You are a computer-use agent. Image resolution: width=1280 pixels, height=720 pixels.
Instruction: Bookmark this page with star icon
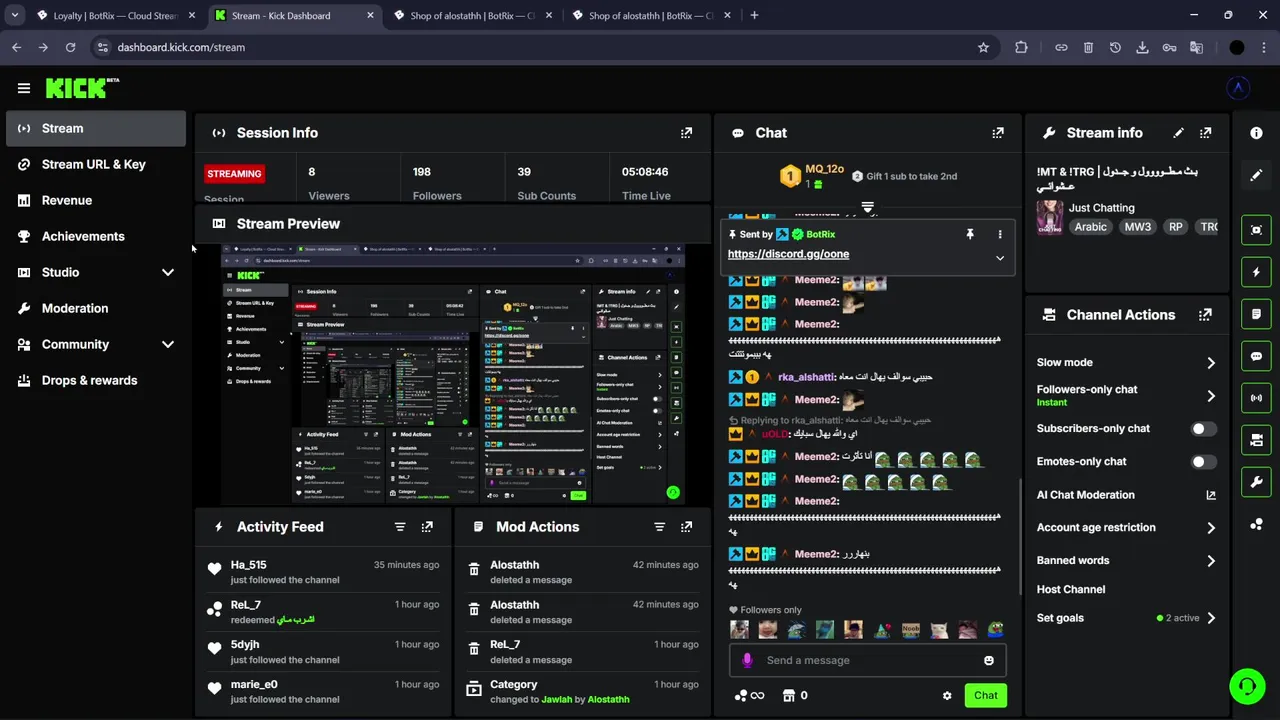coord(983,47)
